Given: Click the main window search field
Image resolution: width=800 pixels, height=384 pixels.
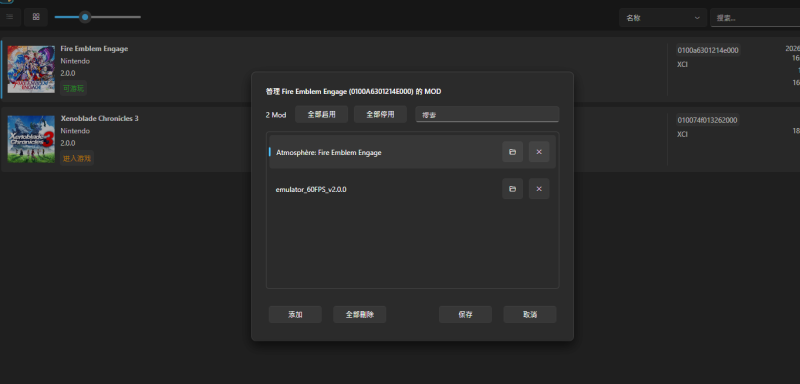Looking at the screenshot, I should tap(755, 18).
